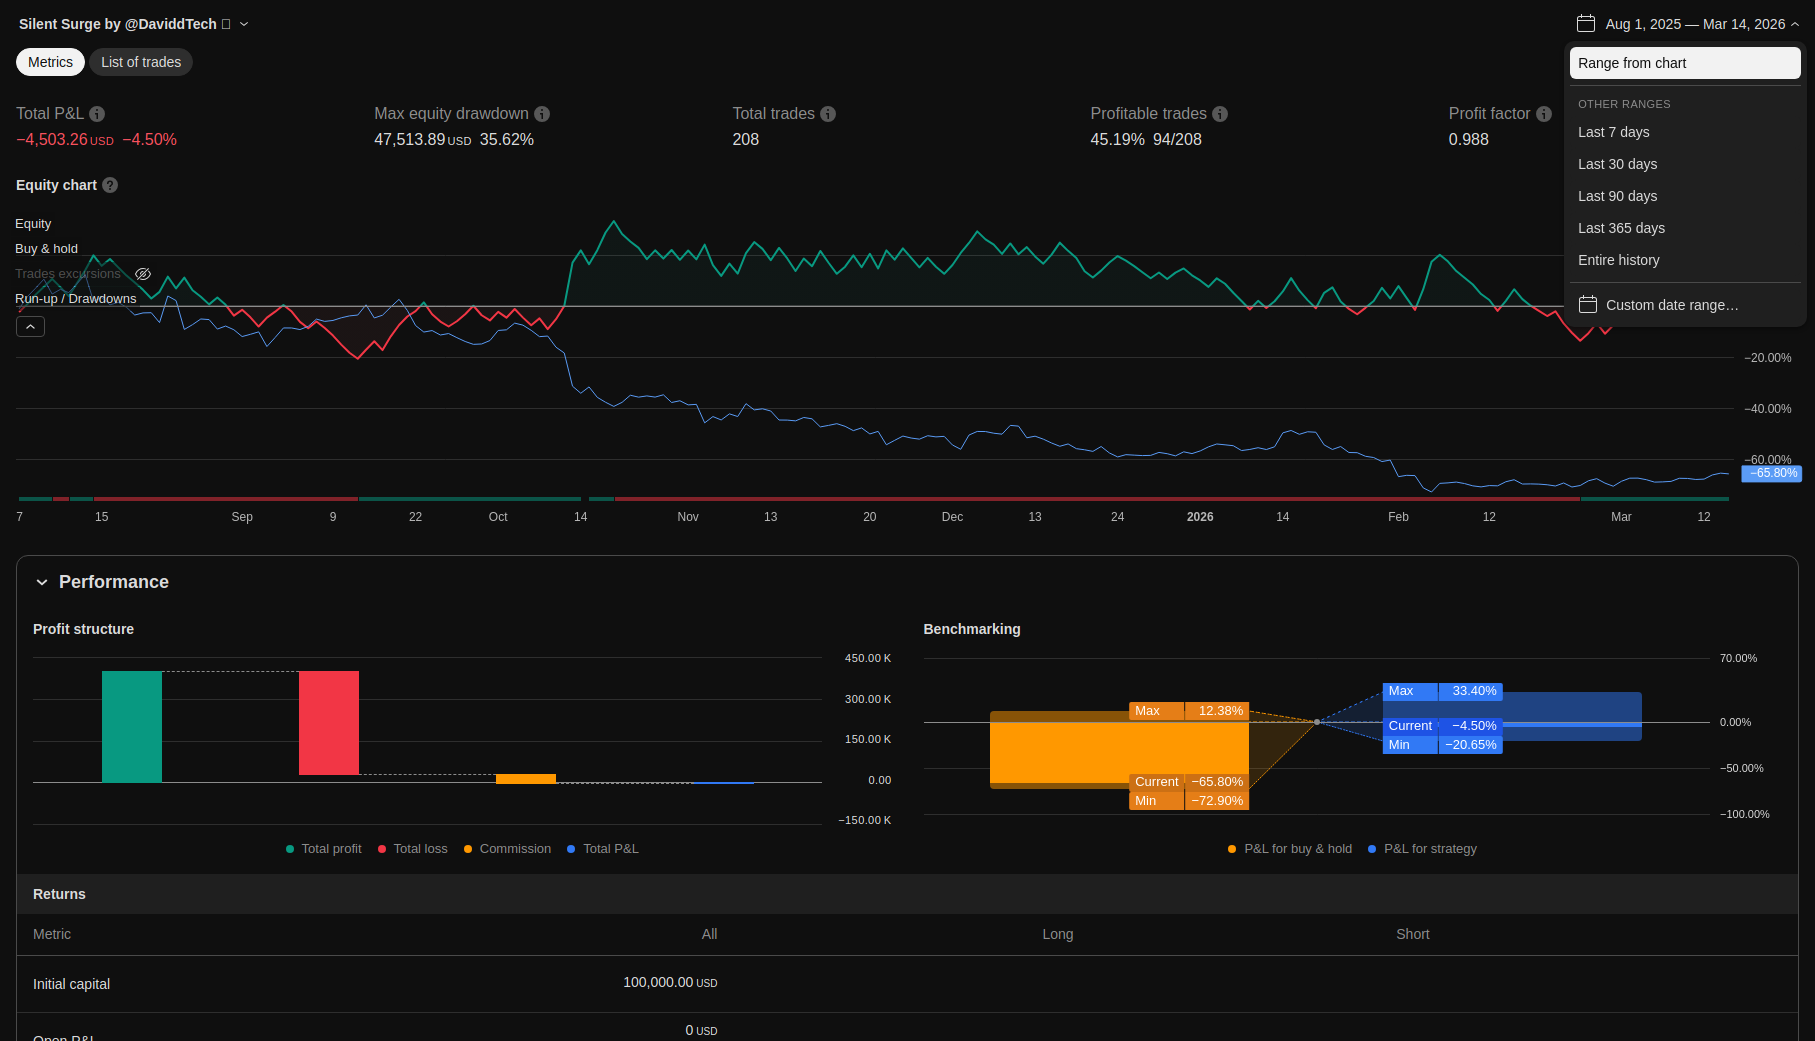This screenshot has width=1815, height=1041.
Task: Open the Equity chart help icon
Action: 110,185
